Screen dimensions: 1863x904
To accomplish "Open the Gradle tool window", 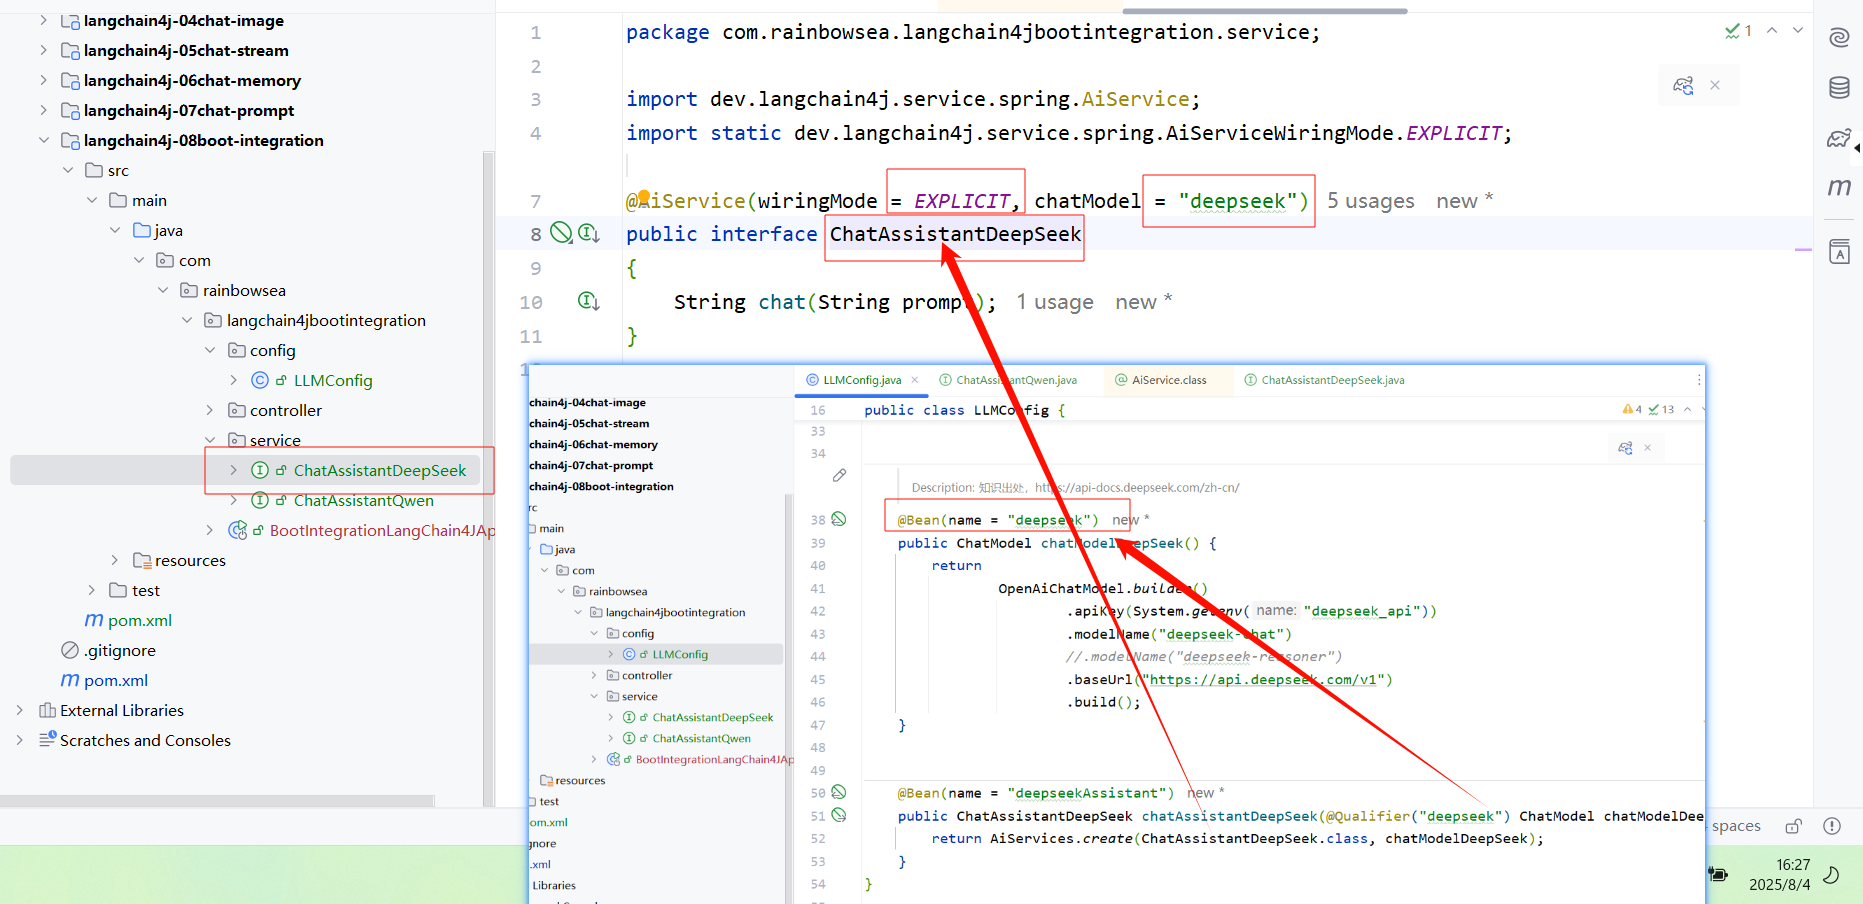I will pyautogui.click(x=1839, y=139).
